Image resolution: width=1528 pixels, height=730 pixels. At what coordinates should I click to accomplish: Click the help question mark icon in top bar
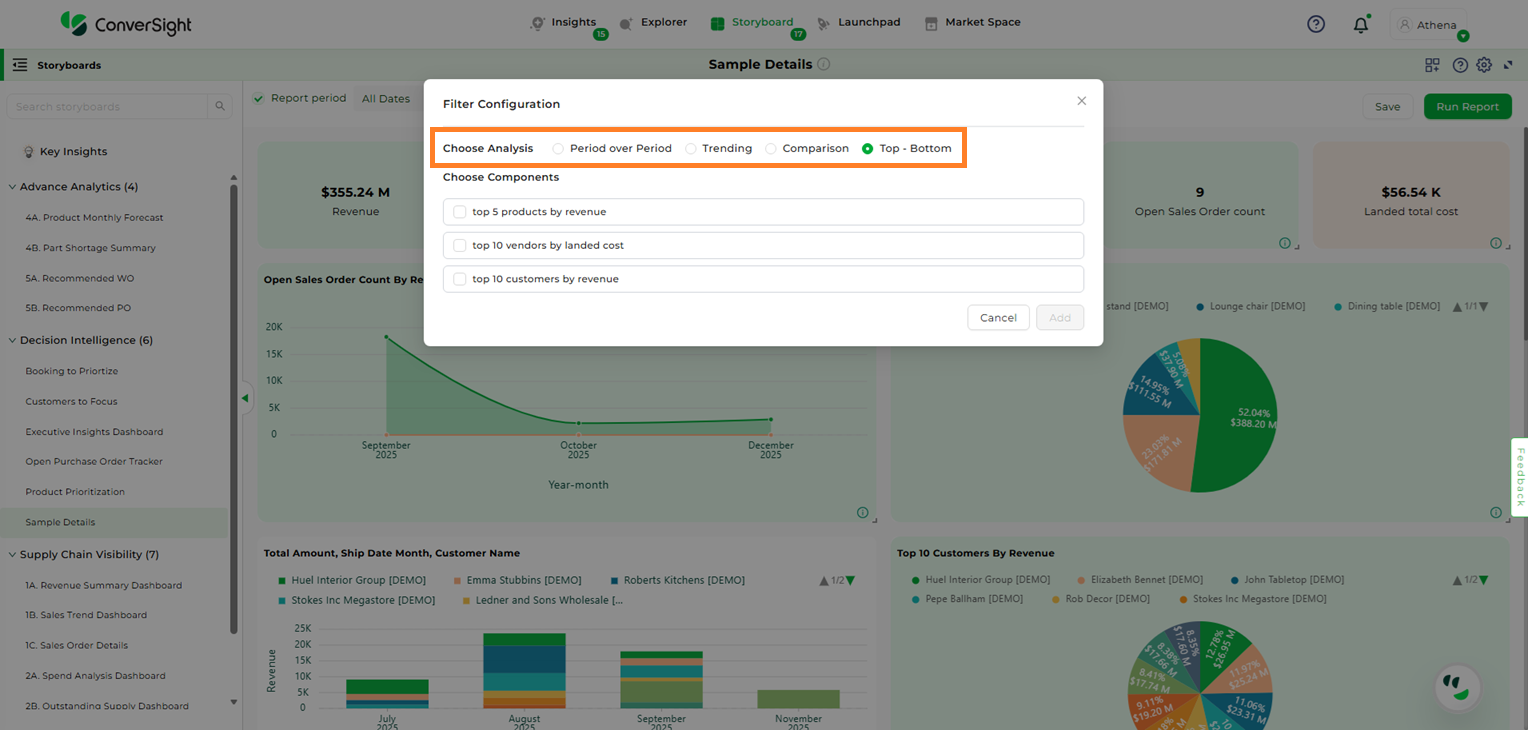tap(1316, 24)
